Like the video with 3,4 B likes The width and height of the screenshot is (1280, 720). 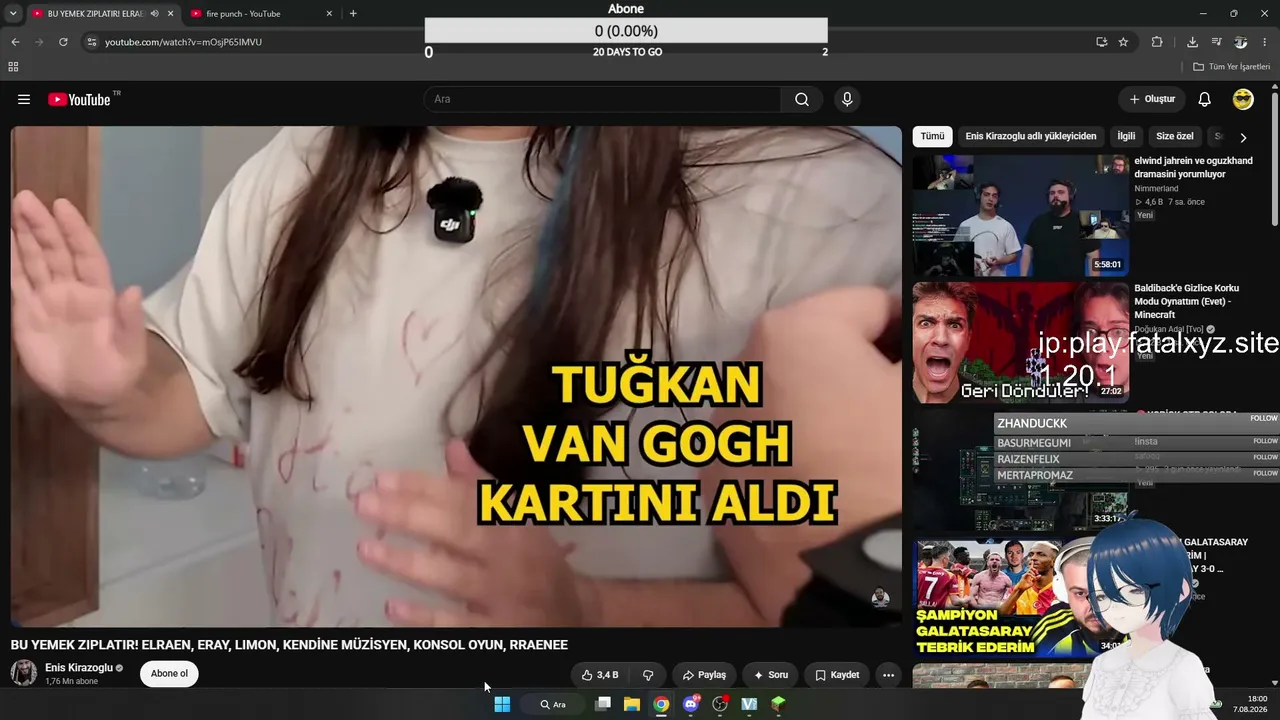click(600, 675)
